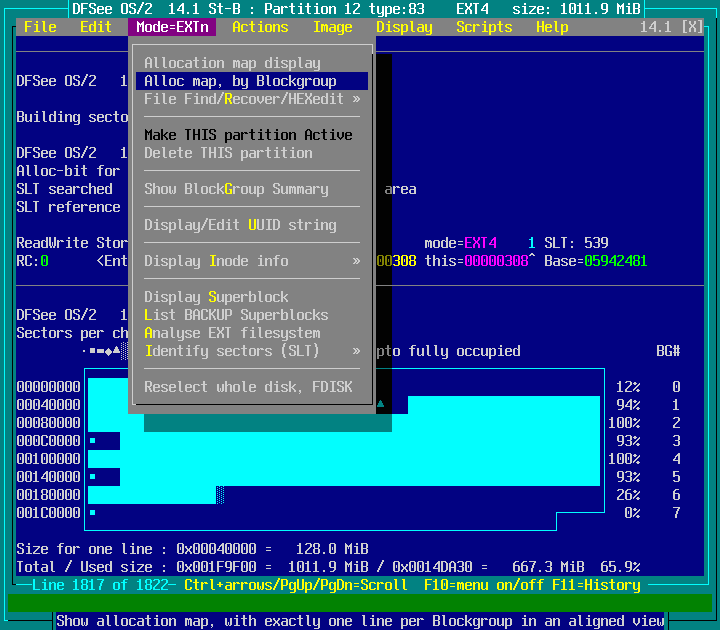
Task: Open the Actions menu
Action: click(x=260, y=27)
